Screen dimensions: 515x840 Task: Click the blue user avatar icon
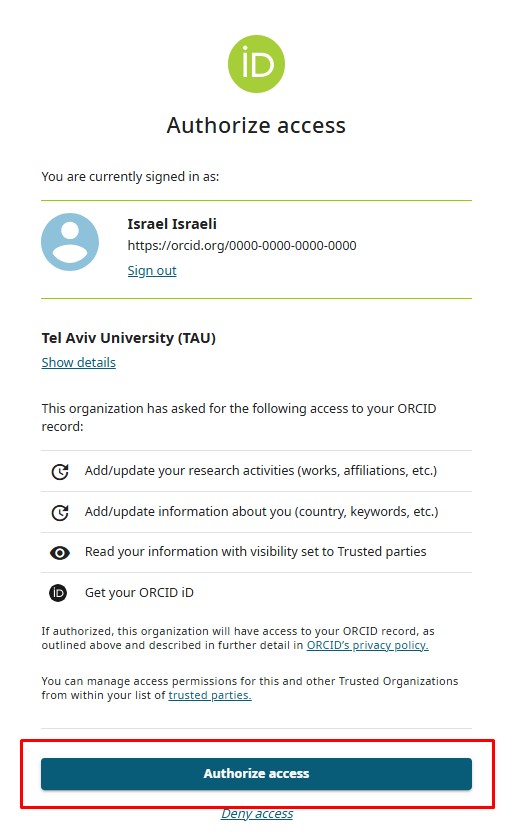pyautogui.click(x=70, y=242)
